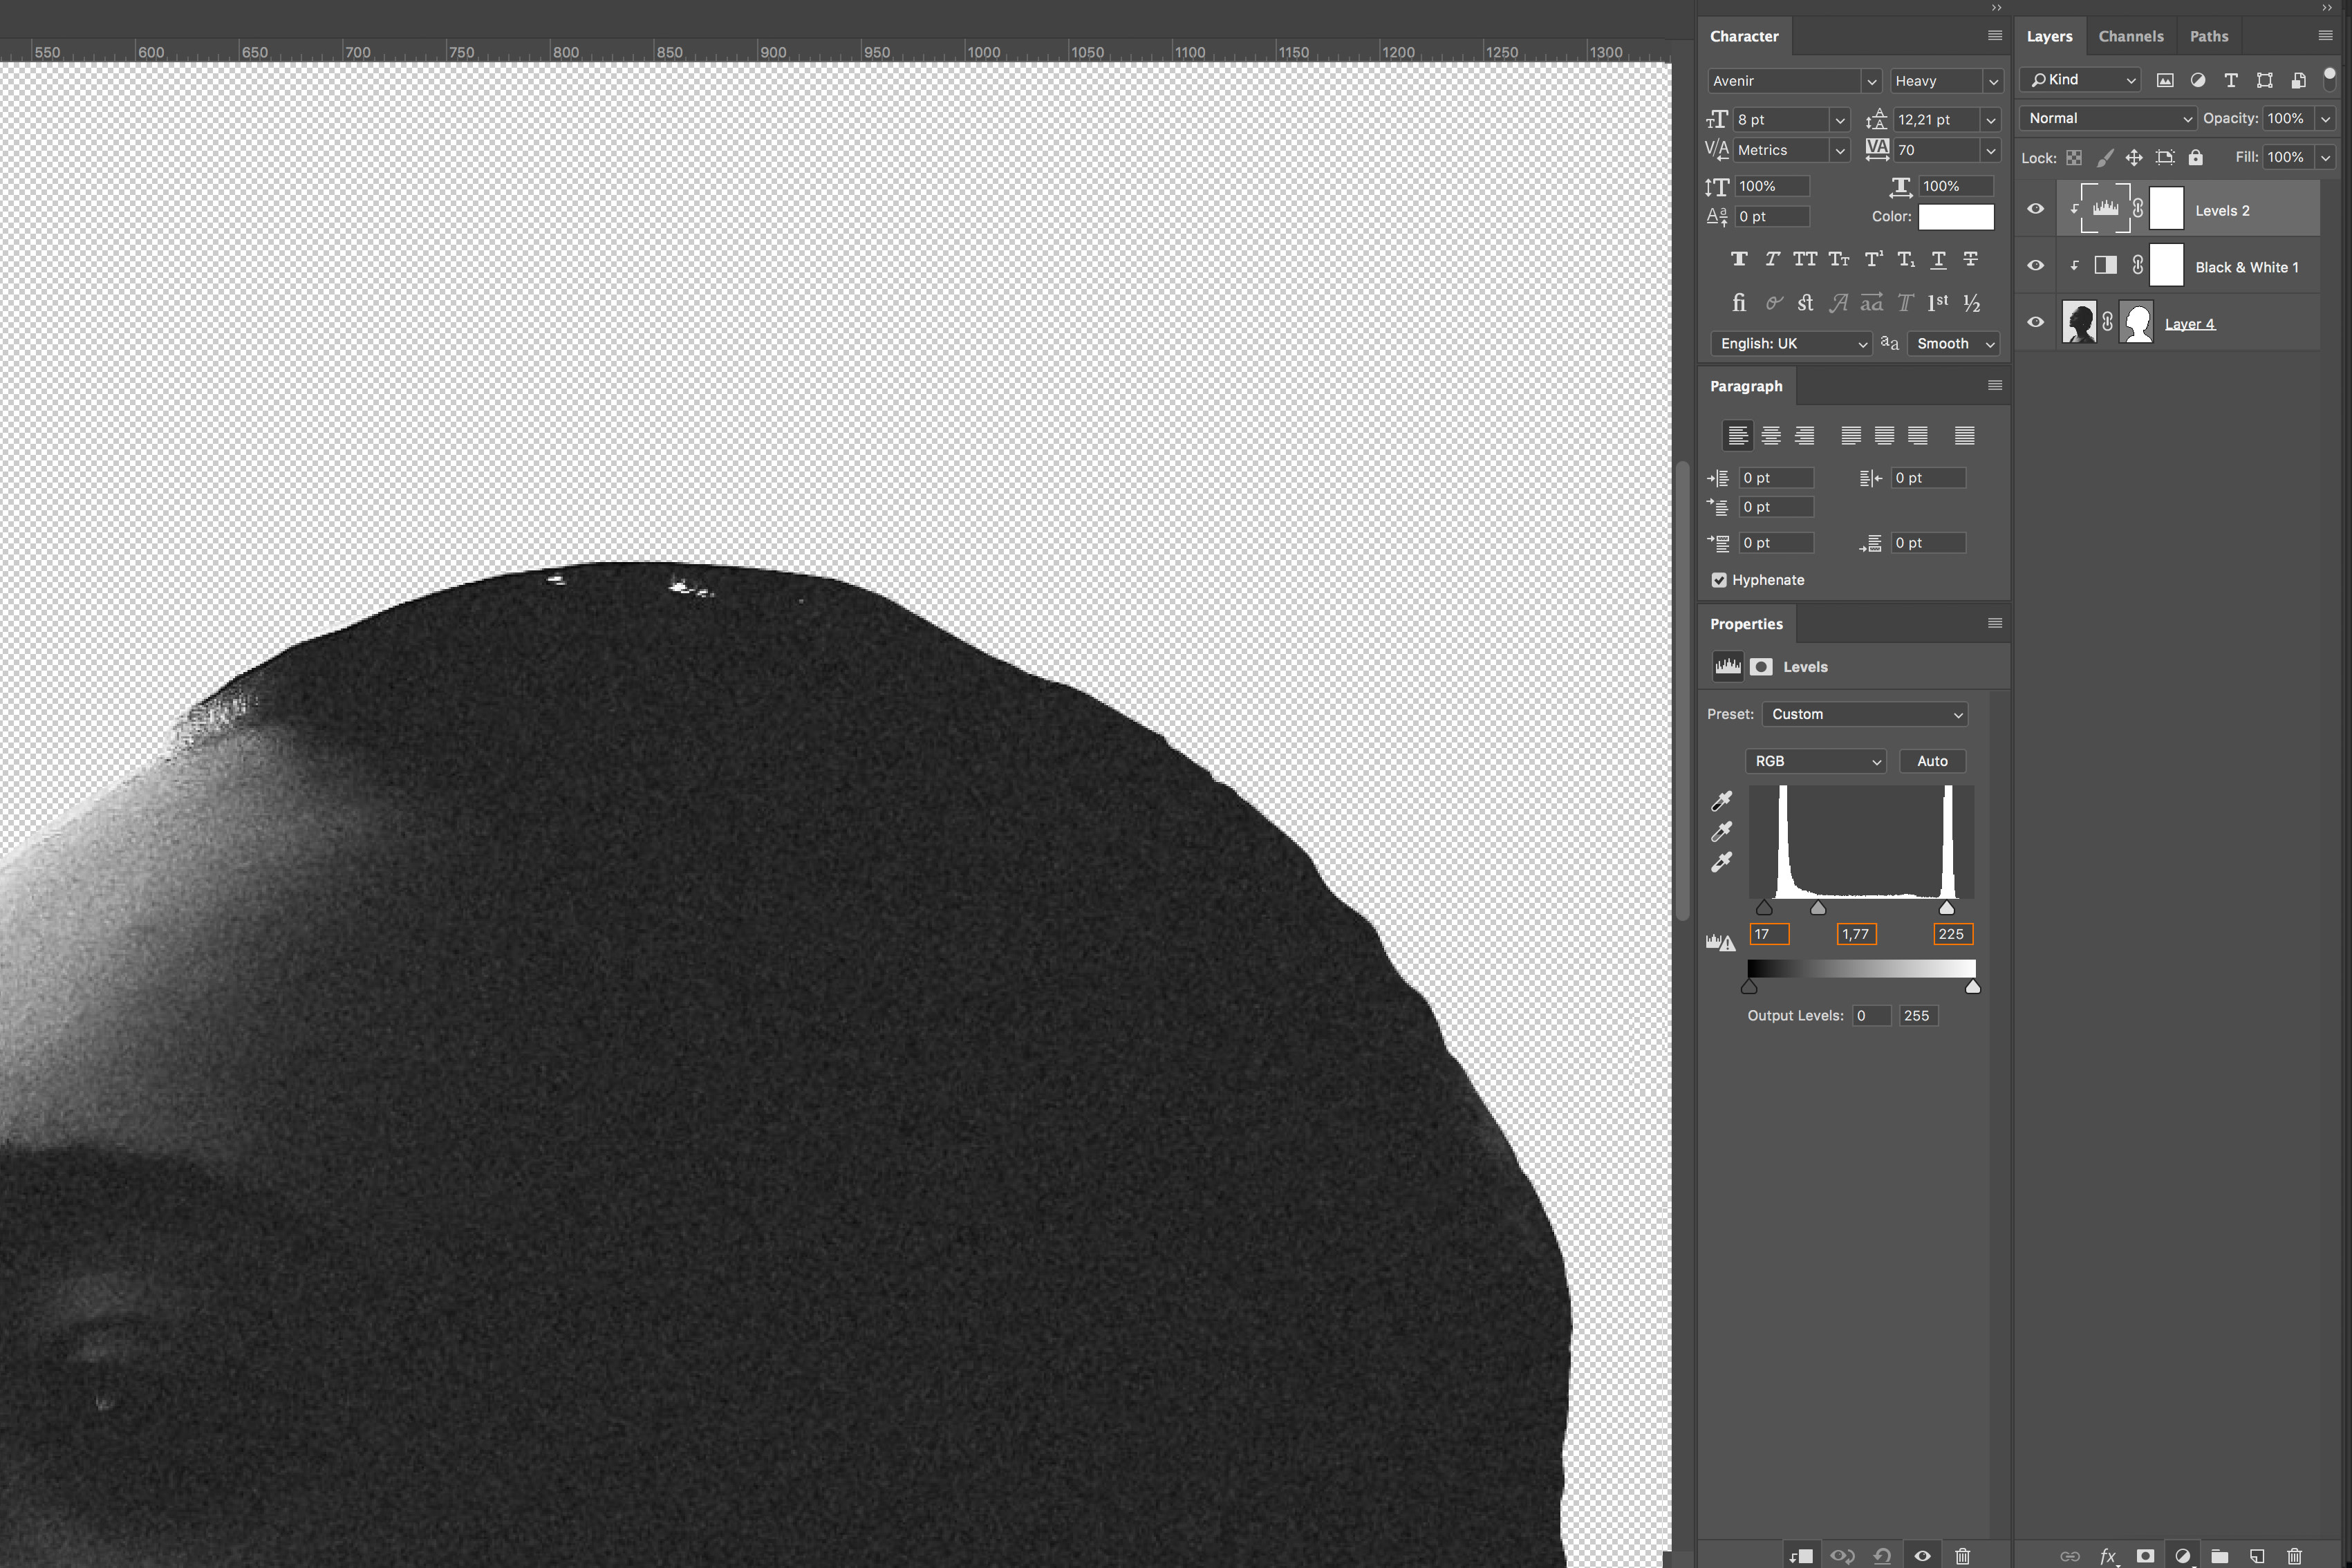
Task: Switch to the Channels tab
Action: (2130, 36)
